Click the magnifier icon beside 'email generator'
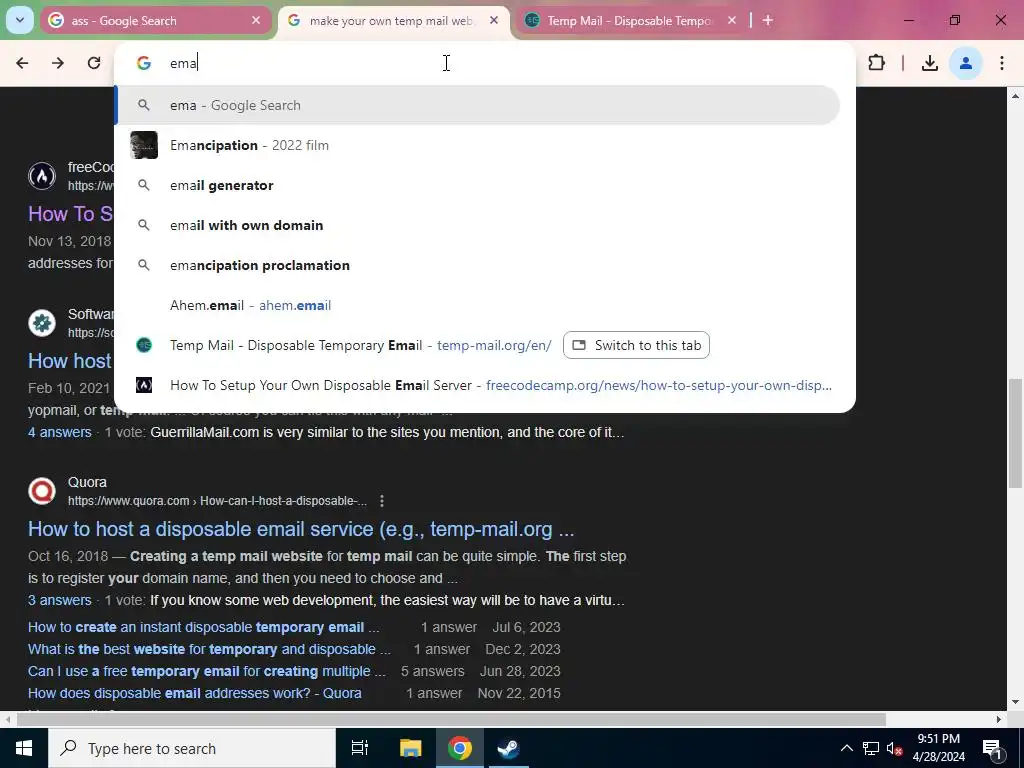Image resolution: width=1024 pixels, height=768 pixels. [144, 185]
